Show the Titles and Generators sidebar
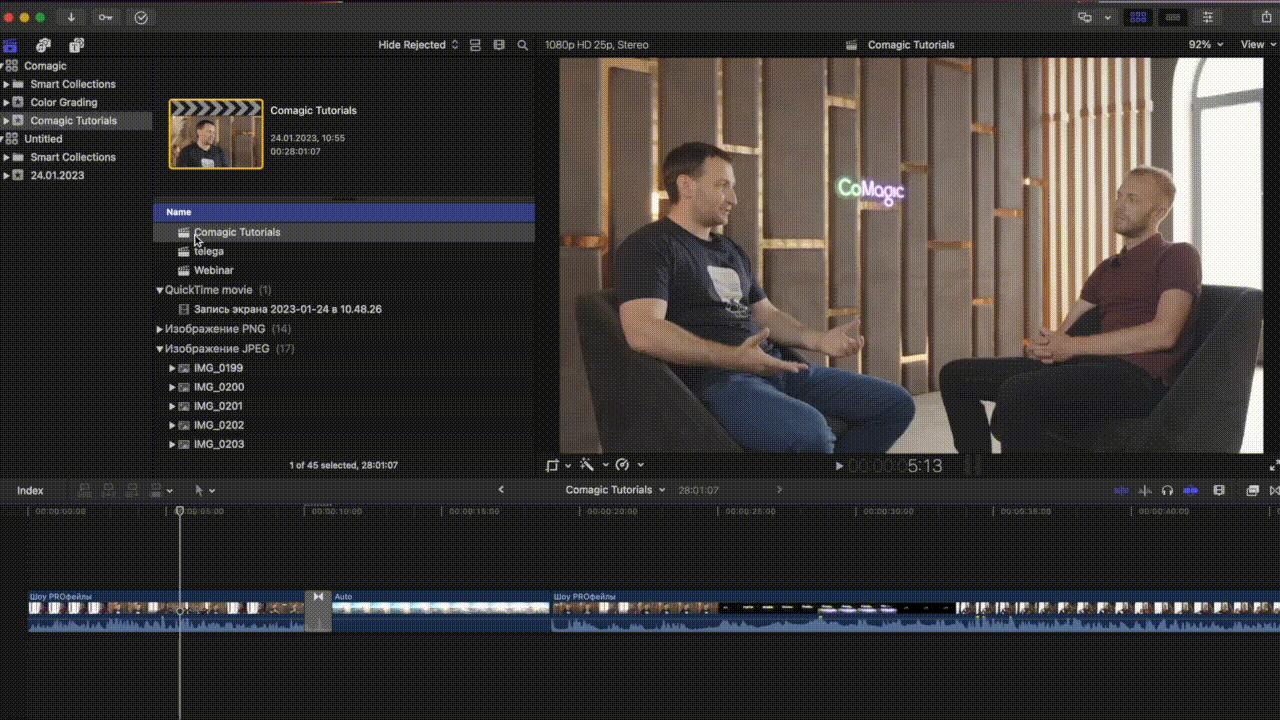Screen dimensions: 1280x720 76,45
